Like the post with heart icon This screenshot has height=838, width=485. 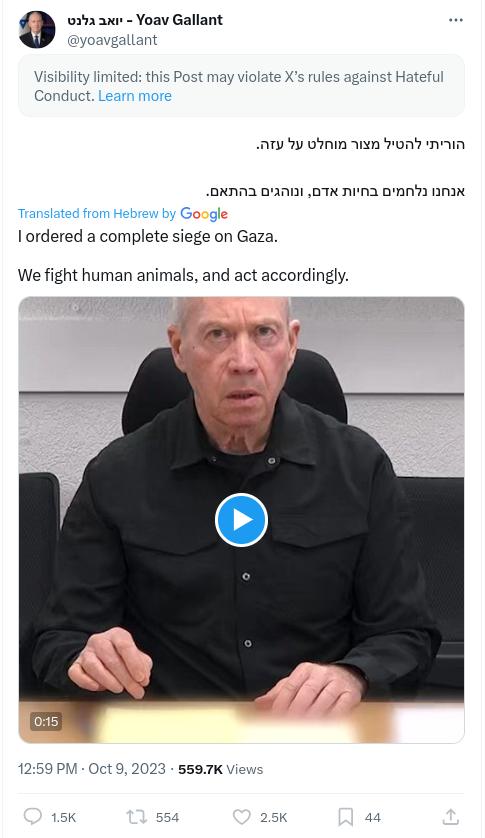242,817
